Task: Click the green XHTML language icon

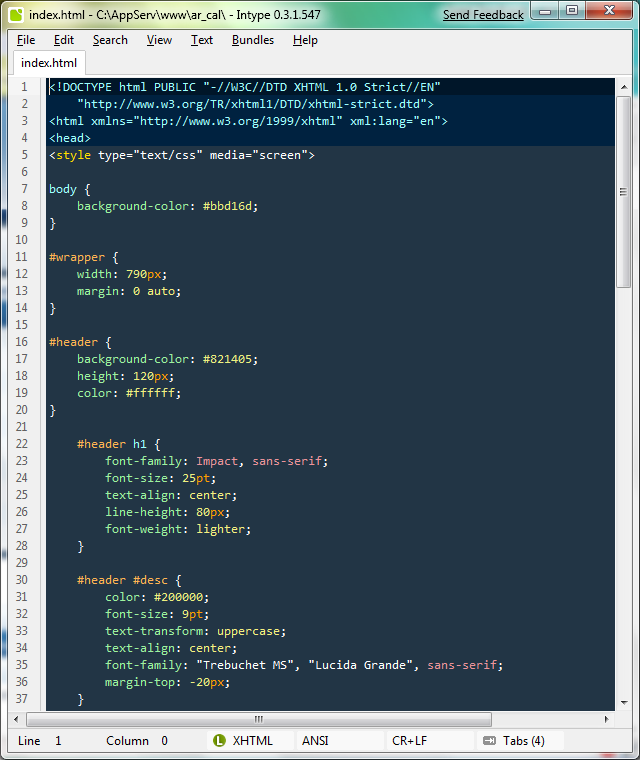Action: pyautogui.click(x=219, y=740)
